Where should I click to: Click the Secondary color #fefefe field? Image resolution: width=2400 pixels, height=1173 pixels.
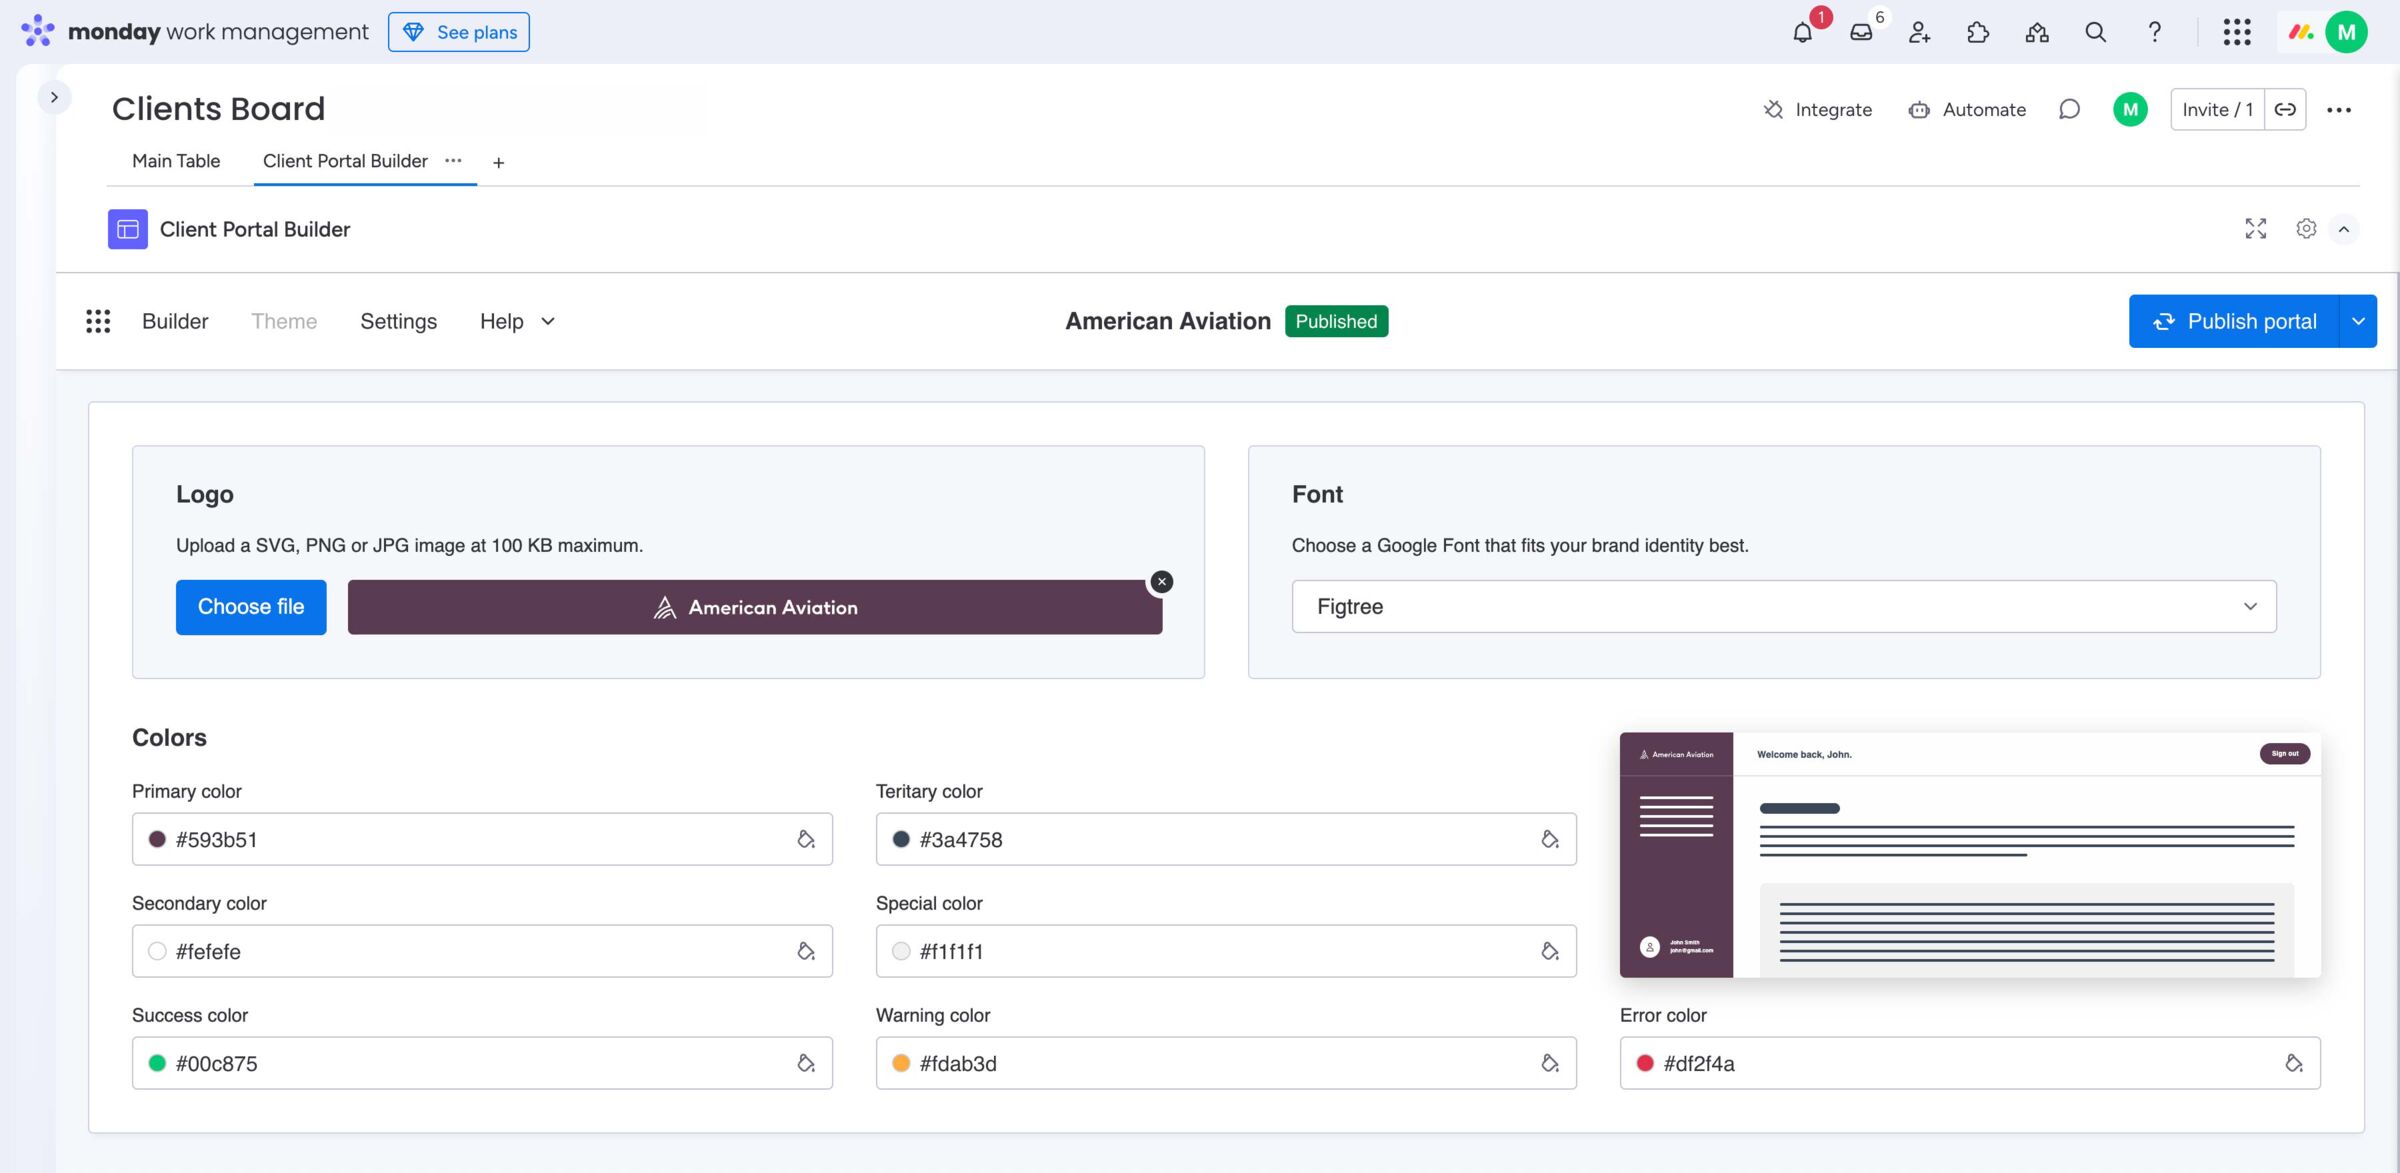[x=482, y=951]
